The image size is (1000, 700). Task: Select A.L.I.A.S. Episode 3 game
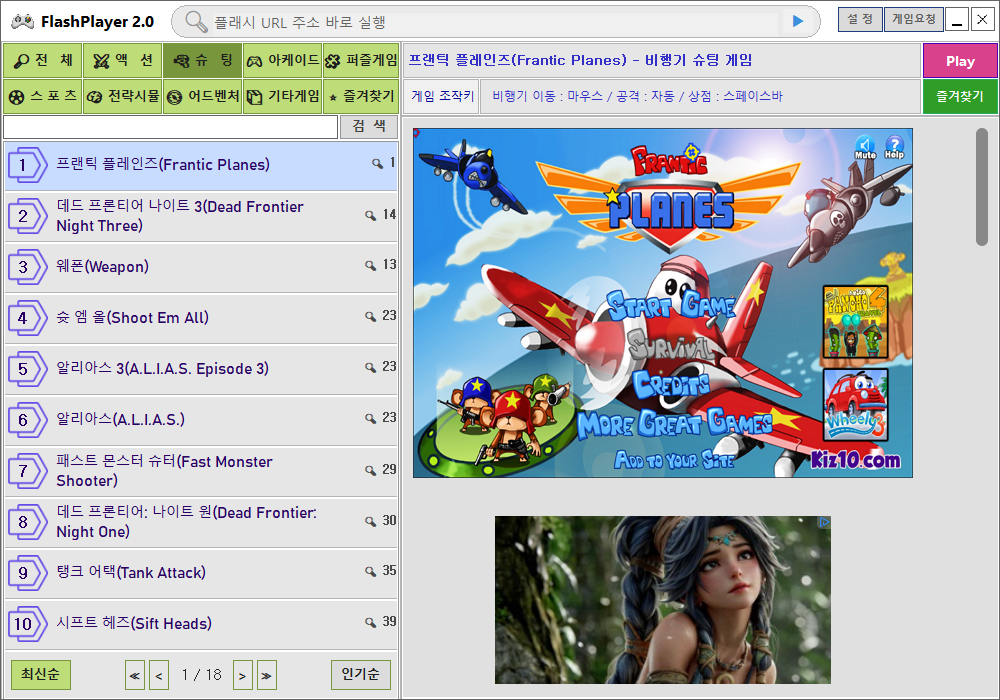coord(201,369)
